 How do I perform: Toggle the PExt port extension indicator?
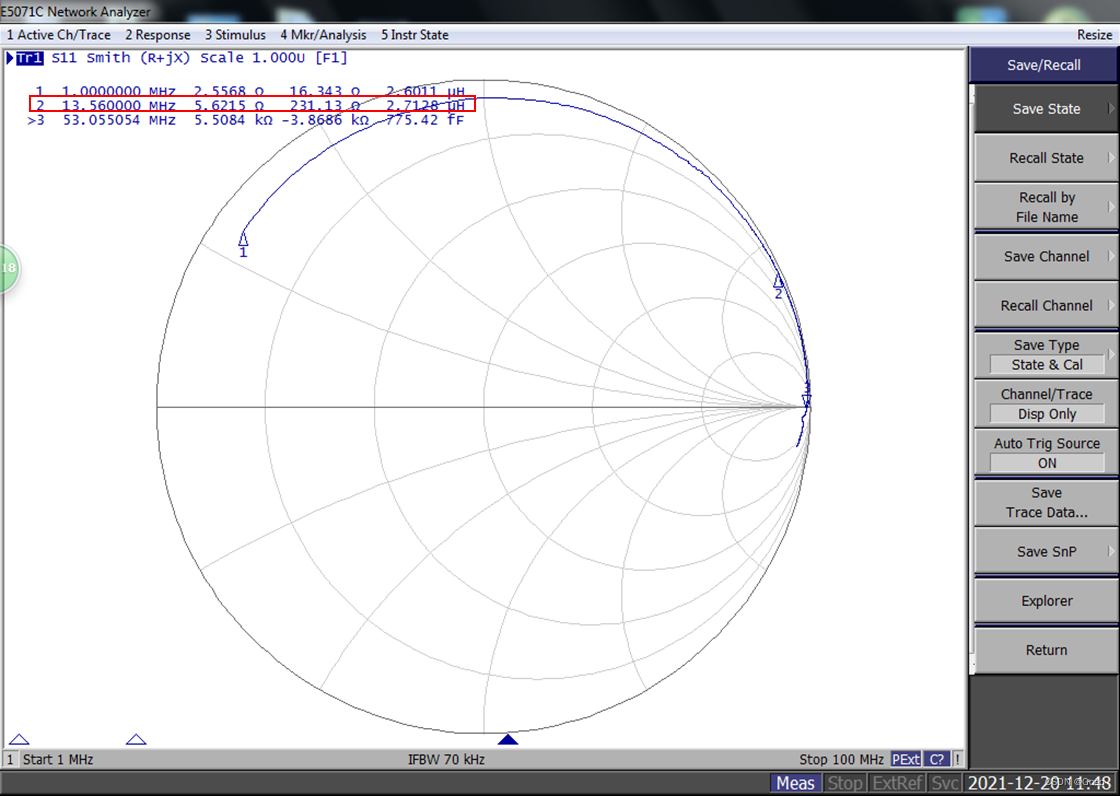click(x=906, y=760)
